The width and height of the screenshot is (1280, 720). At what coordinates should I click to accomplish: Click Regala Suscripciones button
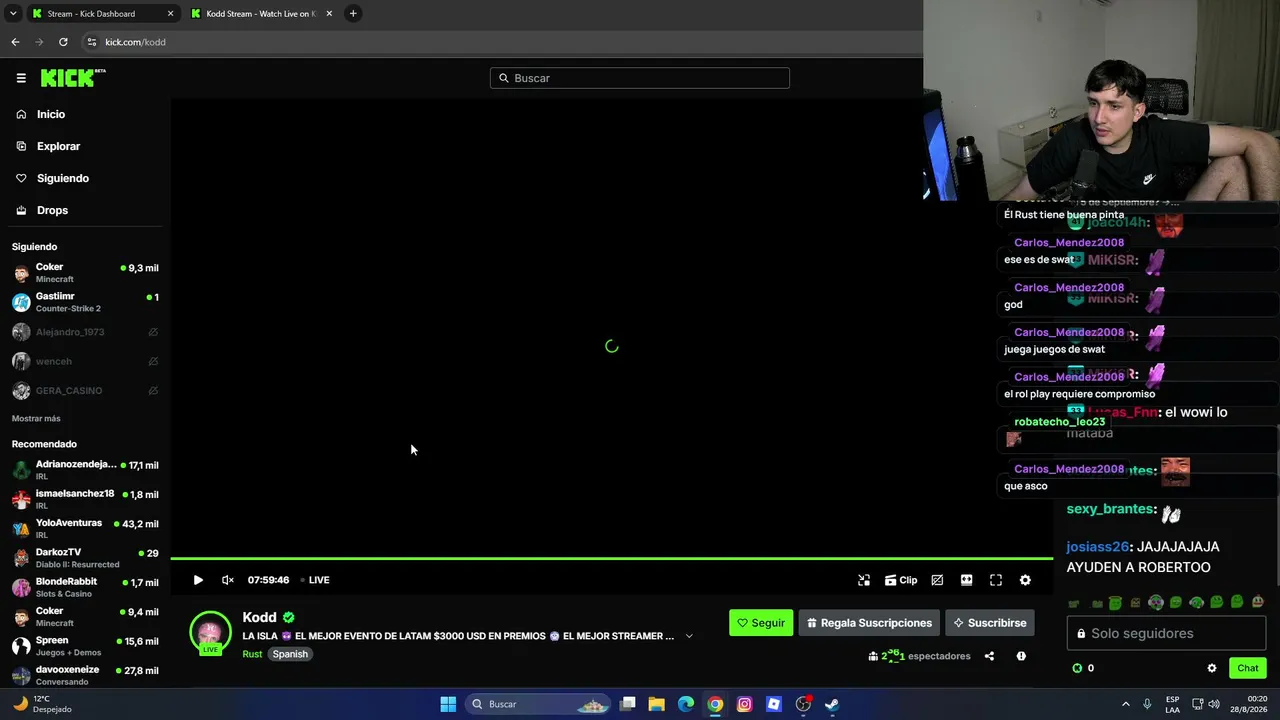pyautogui.click(x=869, y=623)
